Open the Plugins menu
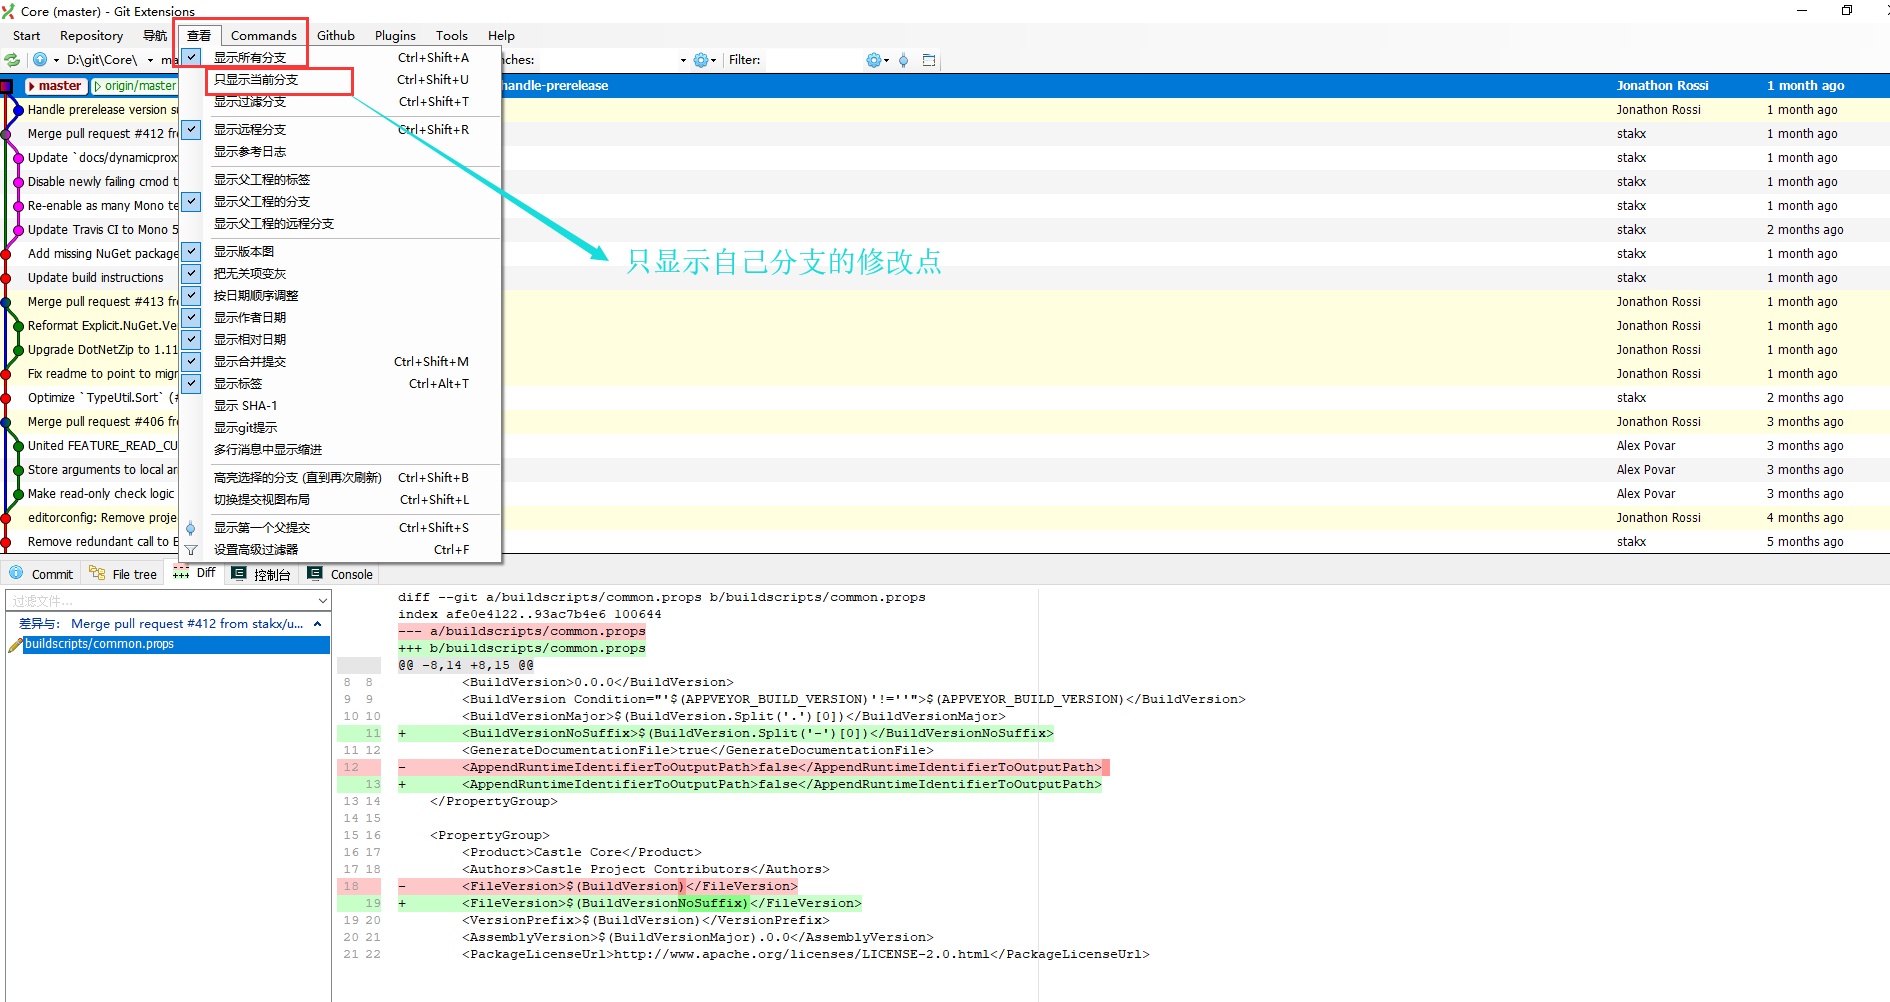Viewport: 1890px width, 1002px height. tap(395, 36)
